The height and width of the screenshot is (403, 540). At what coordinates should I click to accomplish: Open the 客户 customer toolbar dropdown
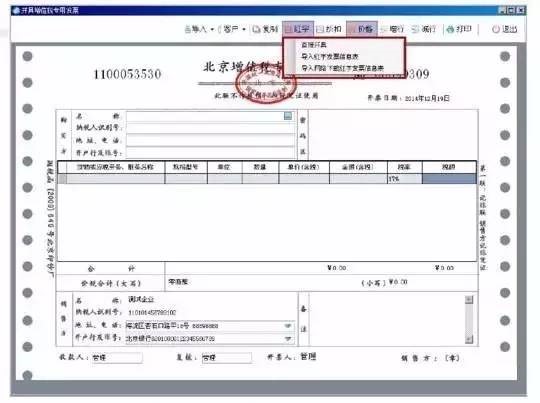point(234,29)
